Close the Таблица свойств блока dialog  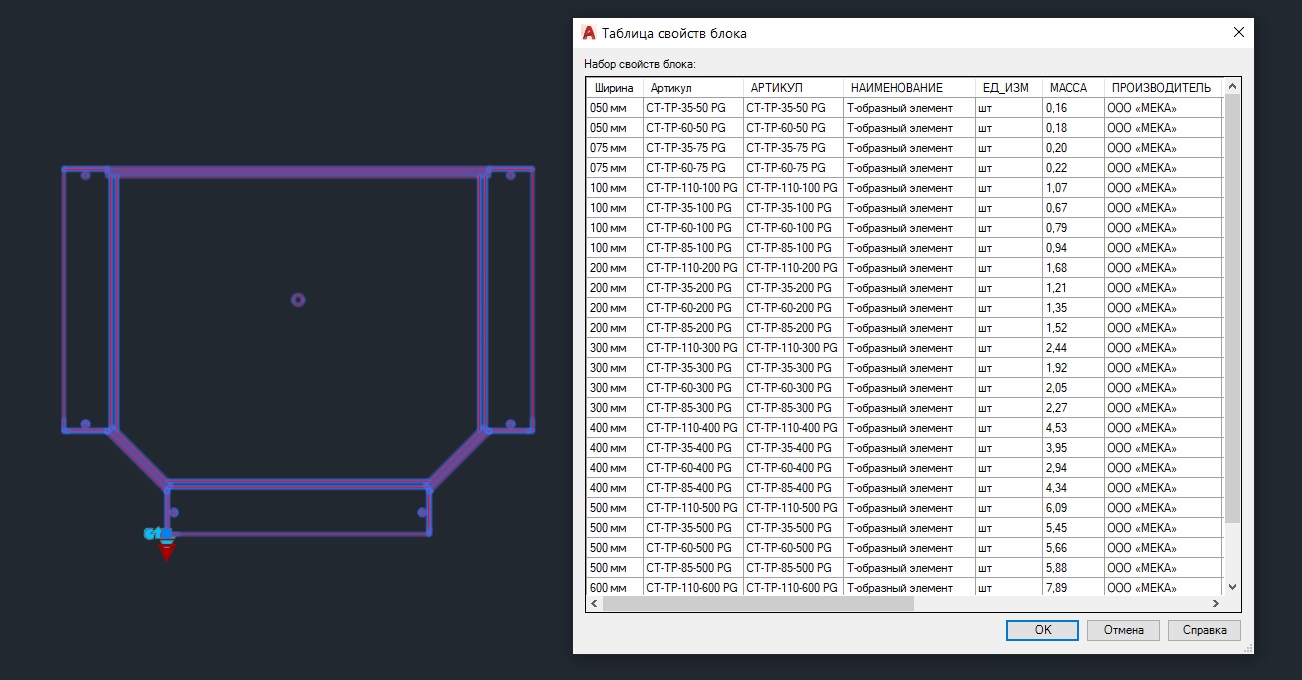pos(1239,32)
